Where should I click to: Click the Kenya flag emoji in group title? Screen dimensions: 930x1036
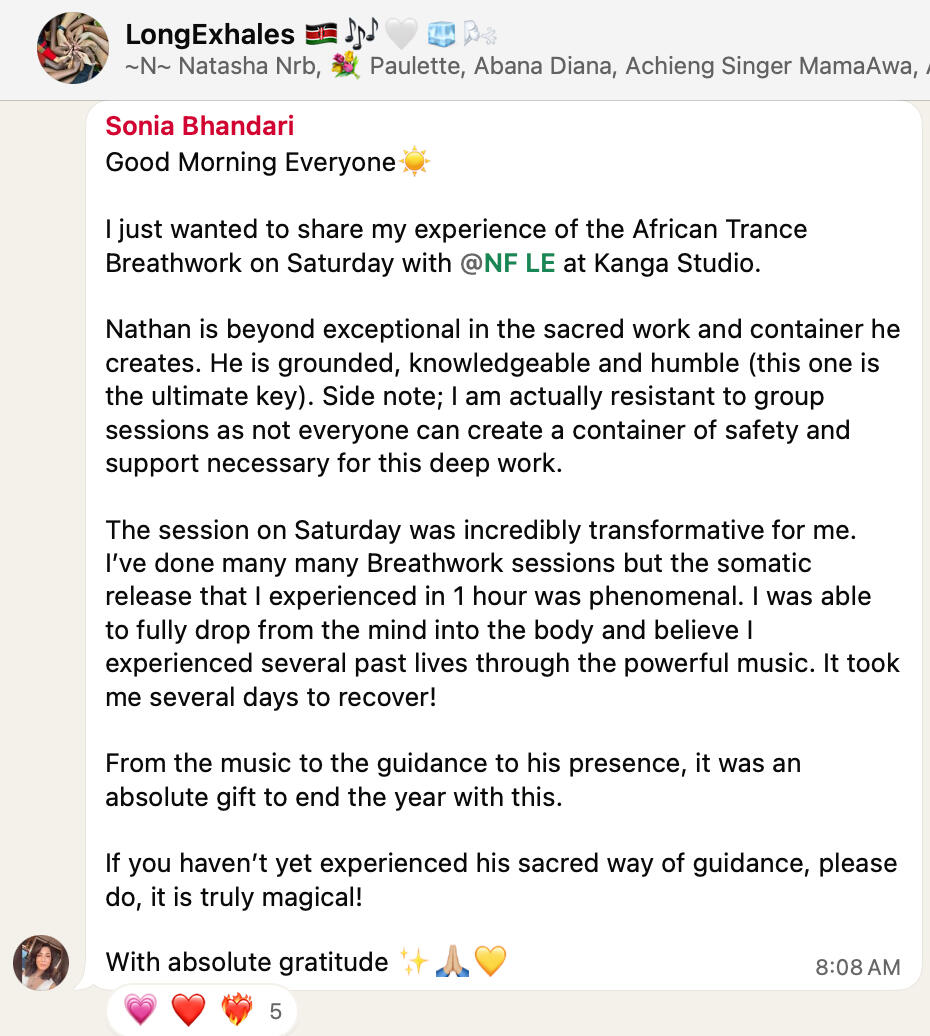click(322, 35)
